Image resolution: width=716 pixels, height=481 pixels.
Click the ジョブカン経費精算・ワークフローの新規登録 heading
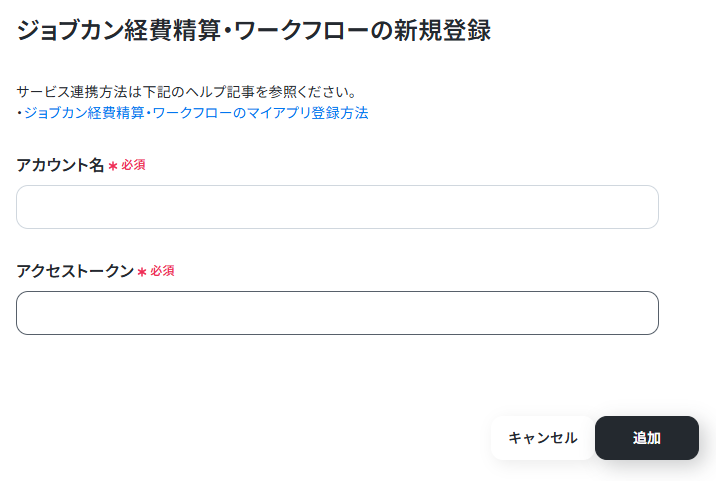[x=254, y=31]
